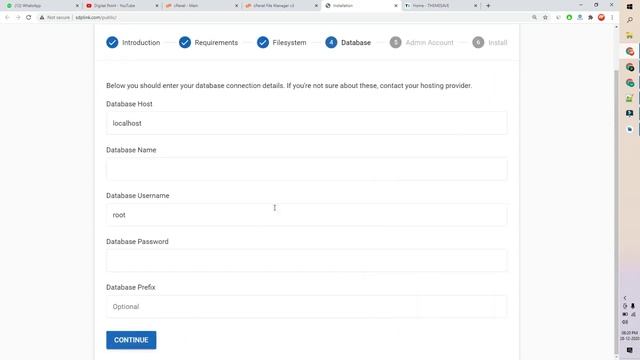The image size is (640, 360).
Task: Click the Database Prefix label
Action: coord(131,287)
